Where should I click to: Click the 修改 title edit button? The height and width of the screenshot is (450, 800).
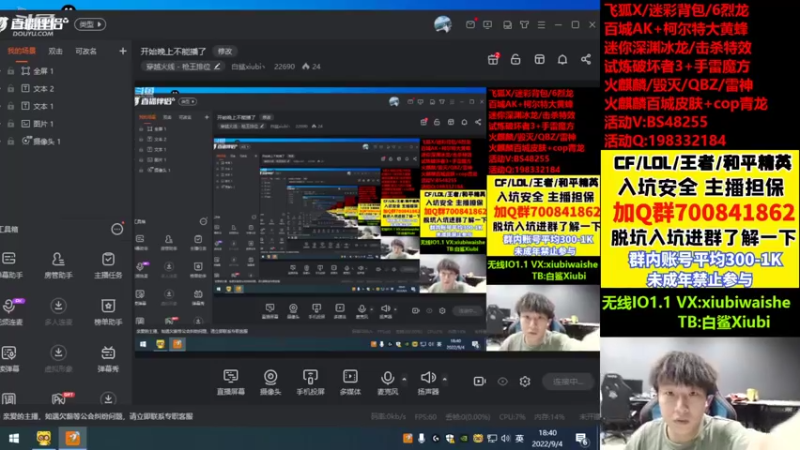[x=225, y=51]
